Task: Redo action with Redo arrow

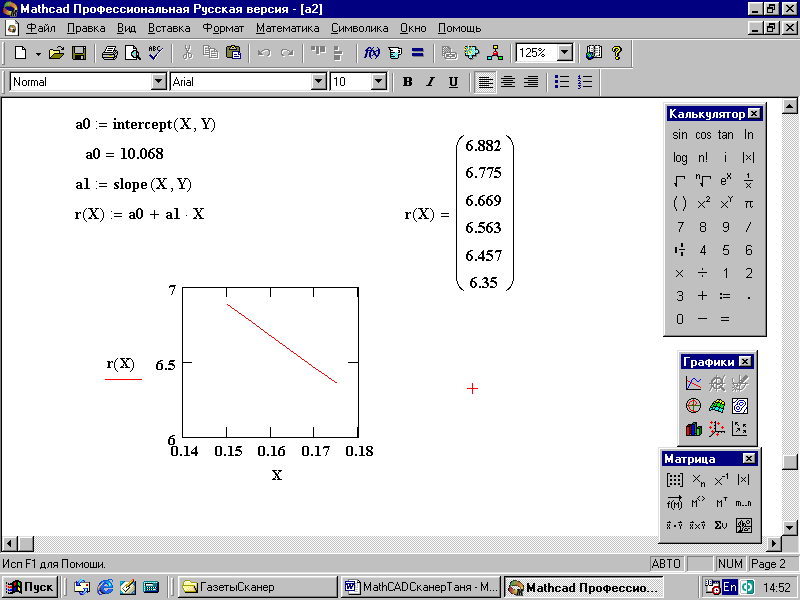Action: pos(287,53)
